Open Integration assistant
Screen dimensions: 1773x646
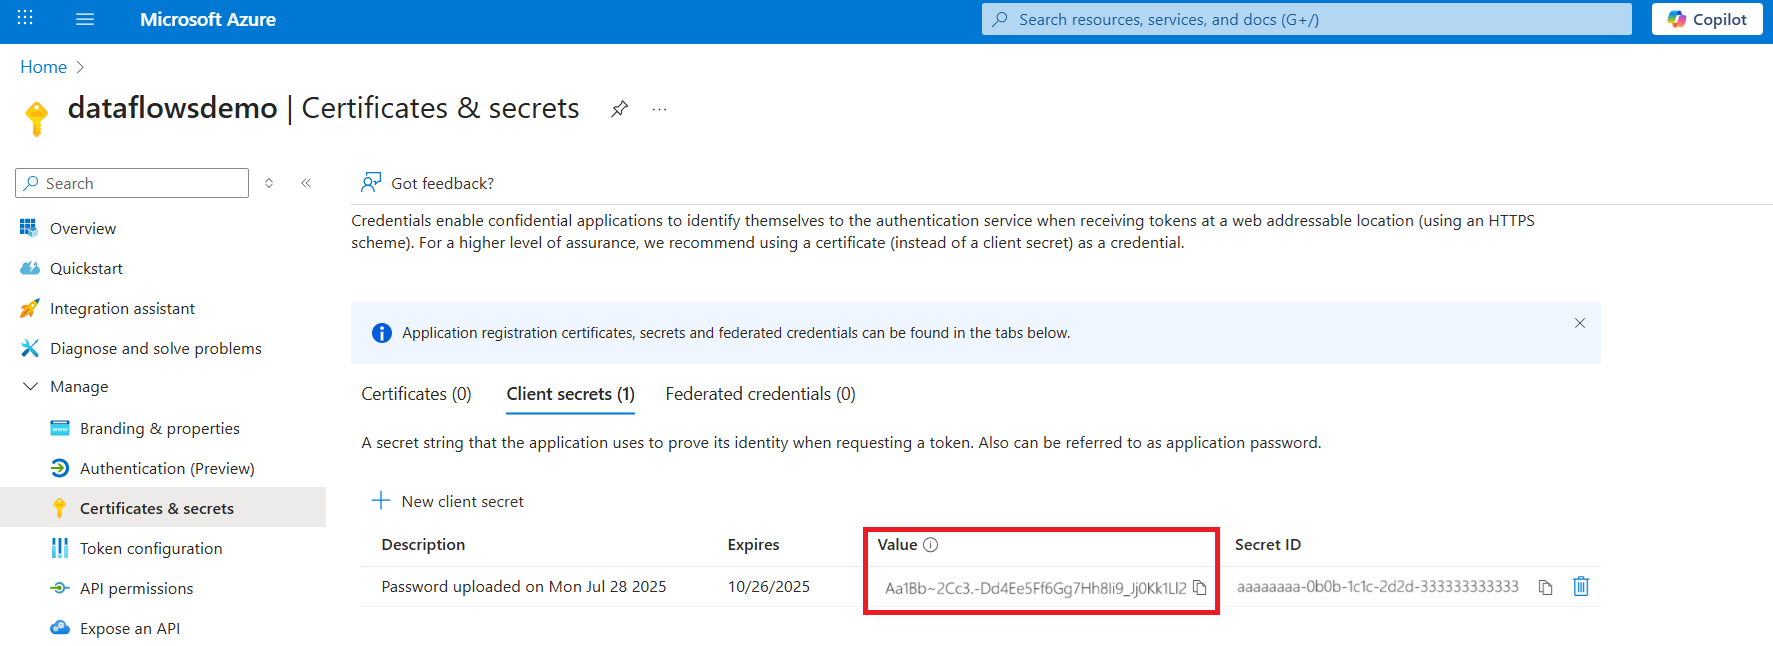(x=122, y=308)
